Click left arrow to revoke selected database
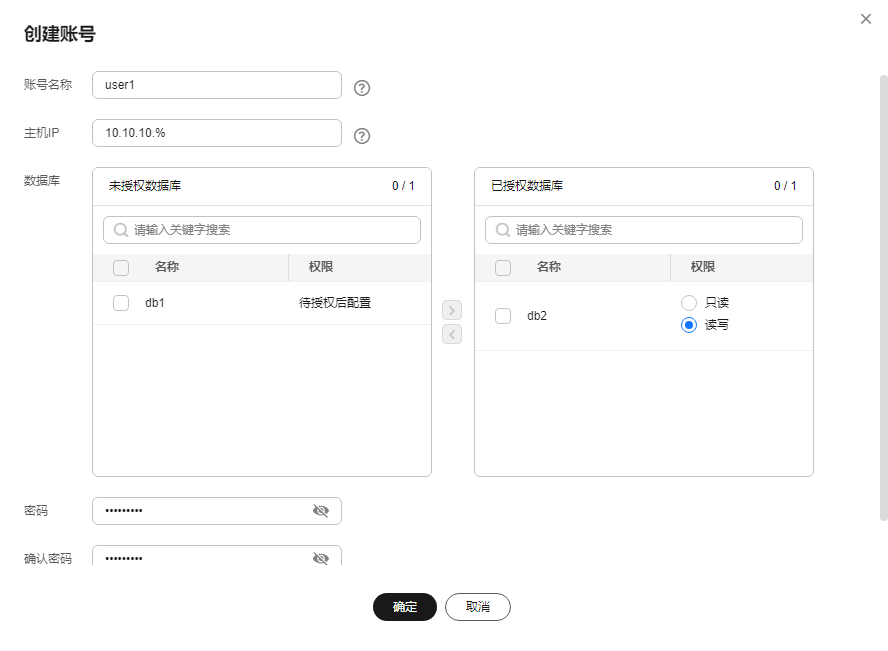Screen dimensions: 888x651 [452, 334]
